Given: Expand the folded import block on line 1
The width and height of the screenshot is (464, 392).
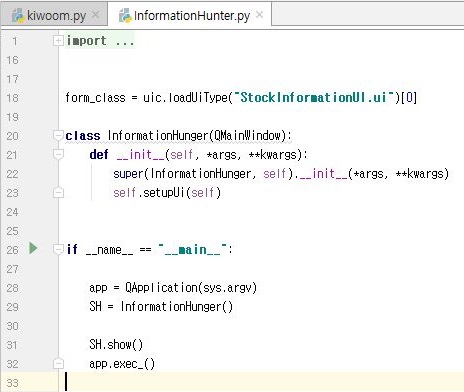Looking at the screenshot, I should point(58,41).
